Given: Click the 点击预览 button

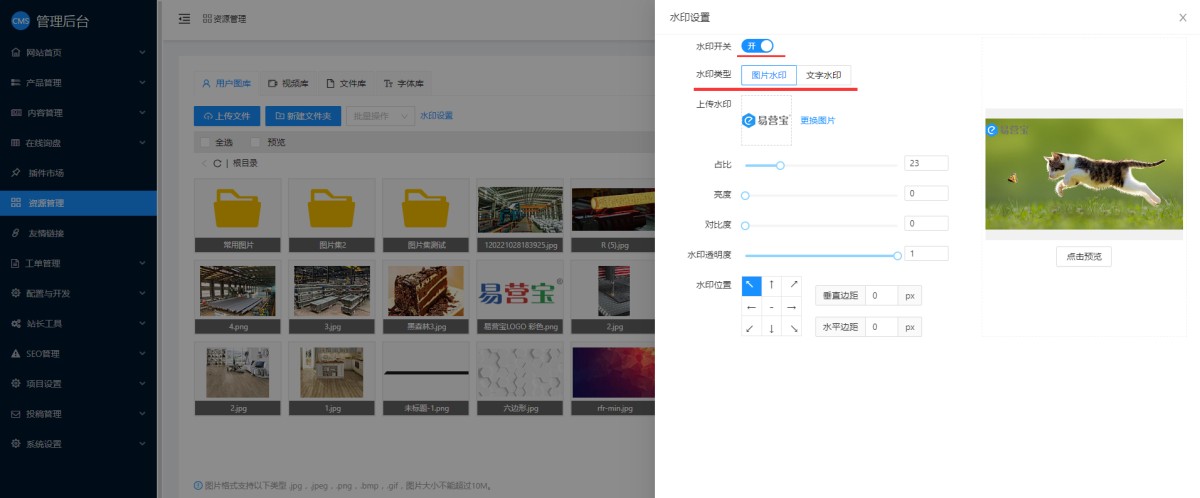Looking at the screenshot, I should 1083,257.
